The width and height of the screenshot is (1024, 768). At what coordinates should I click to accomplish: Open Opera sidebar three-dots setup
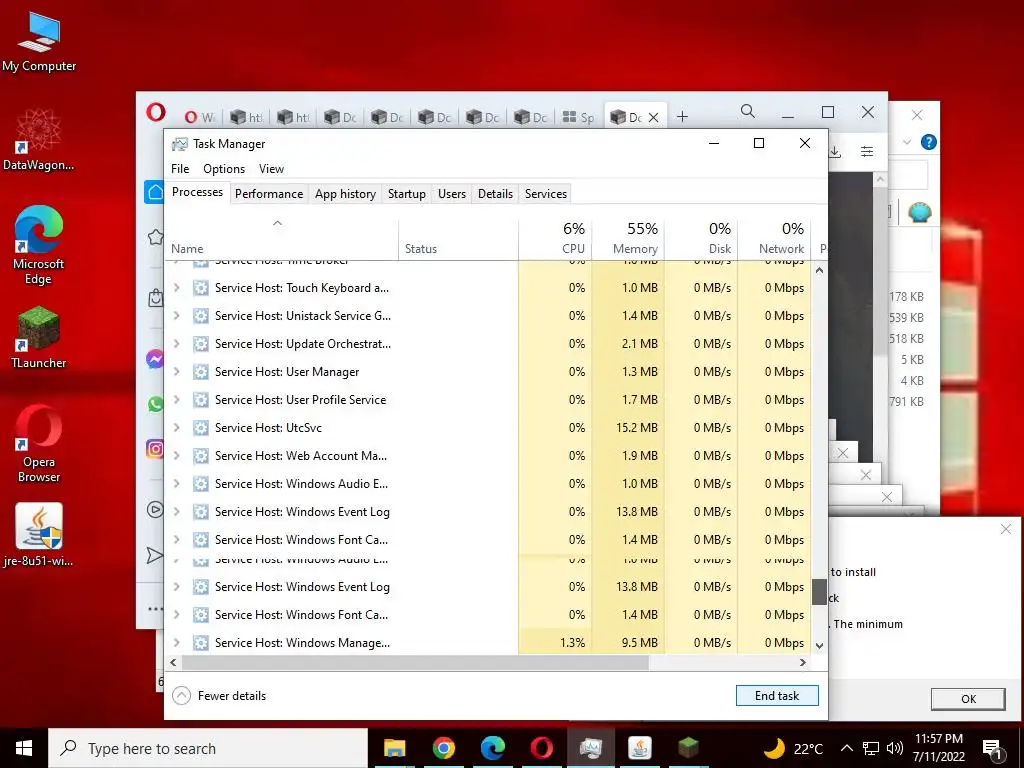(155, 609)
